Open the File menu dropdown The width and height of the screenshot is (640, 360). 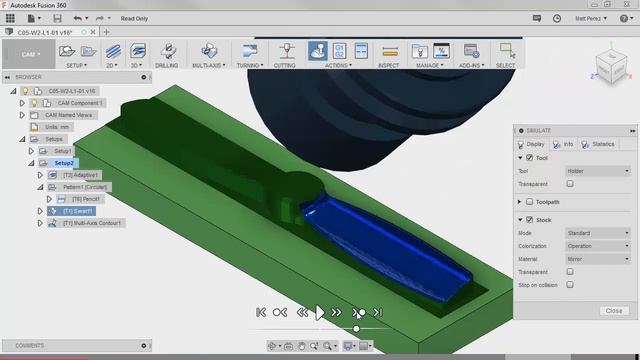(34, 18)
